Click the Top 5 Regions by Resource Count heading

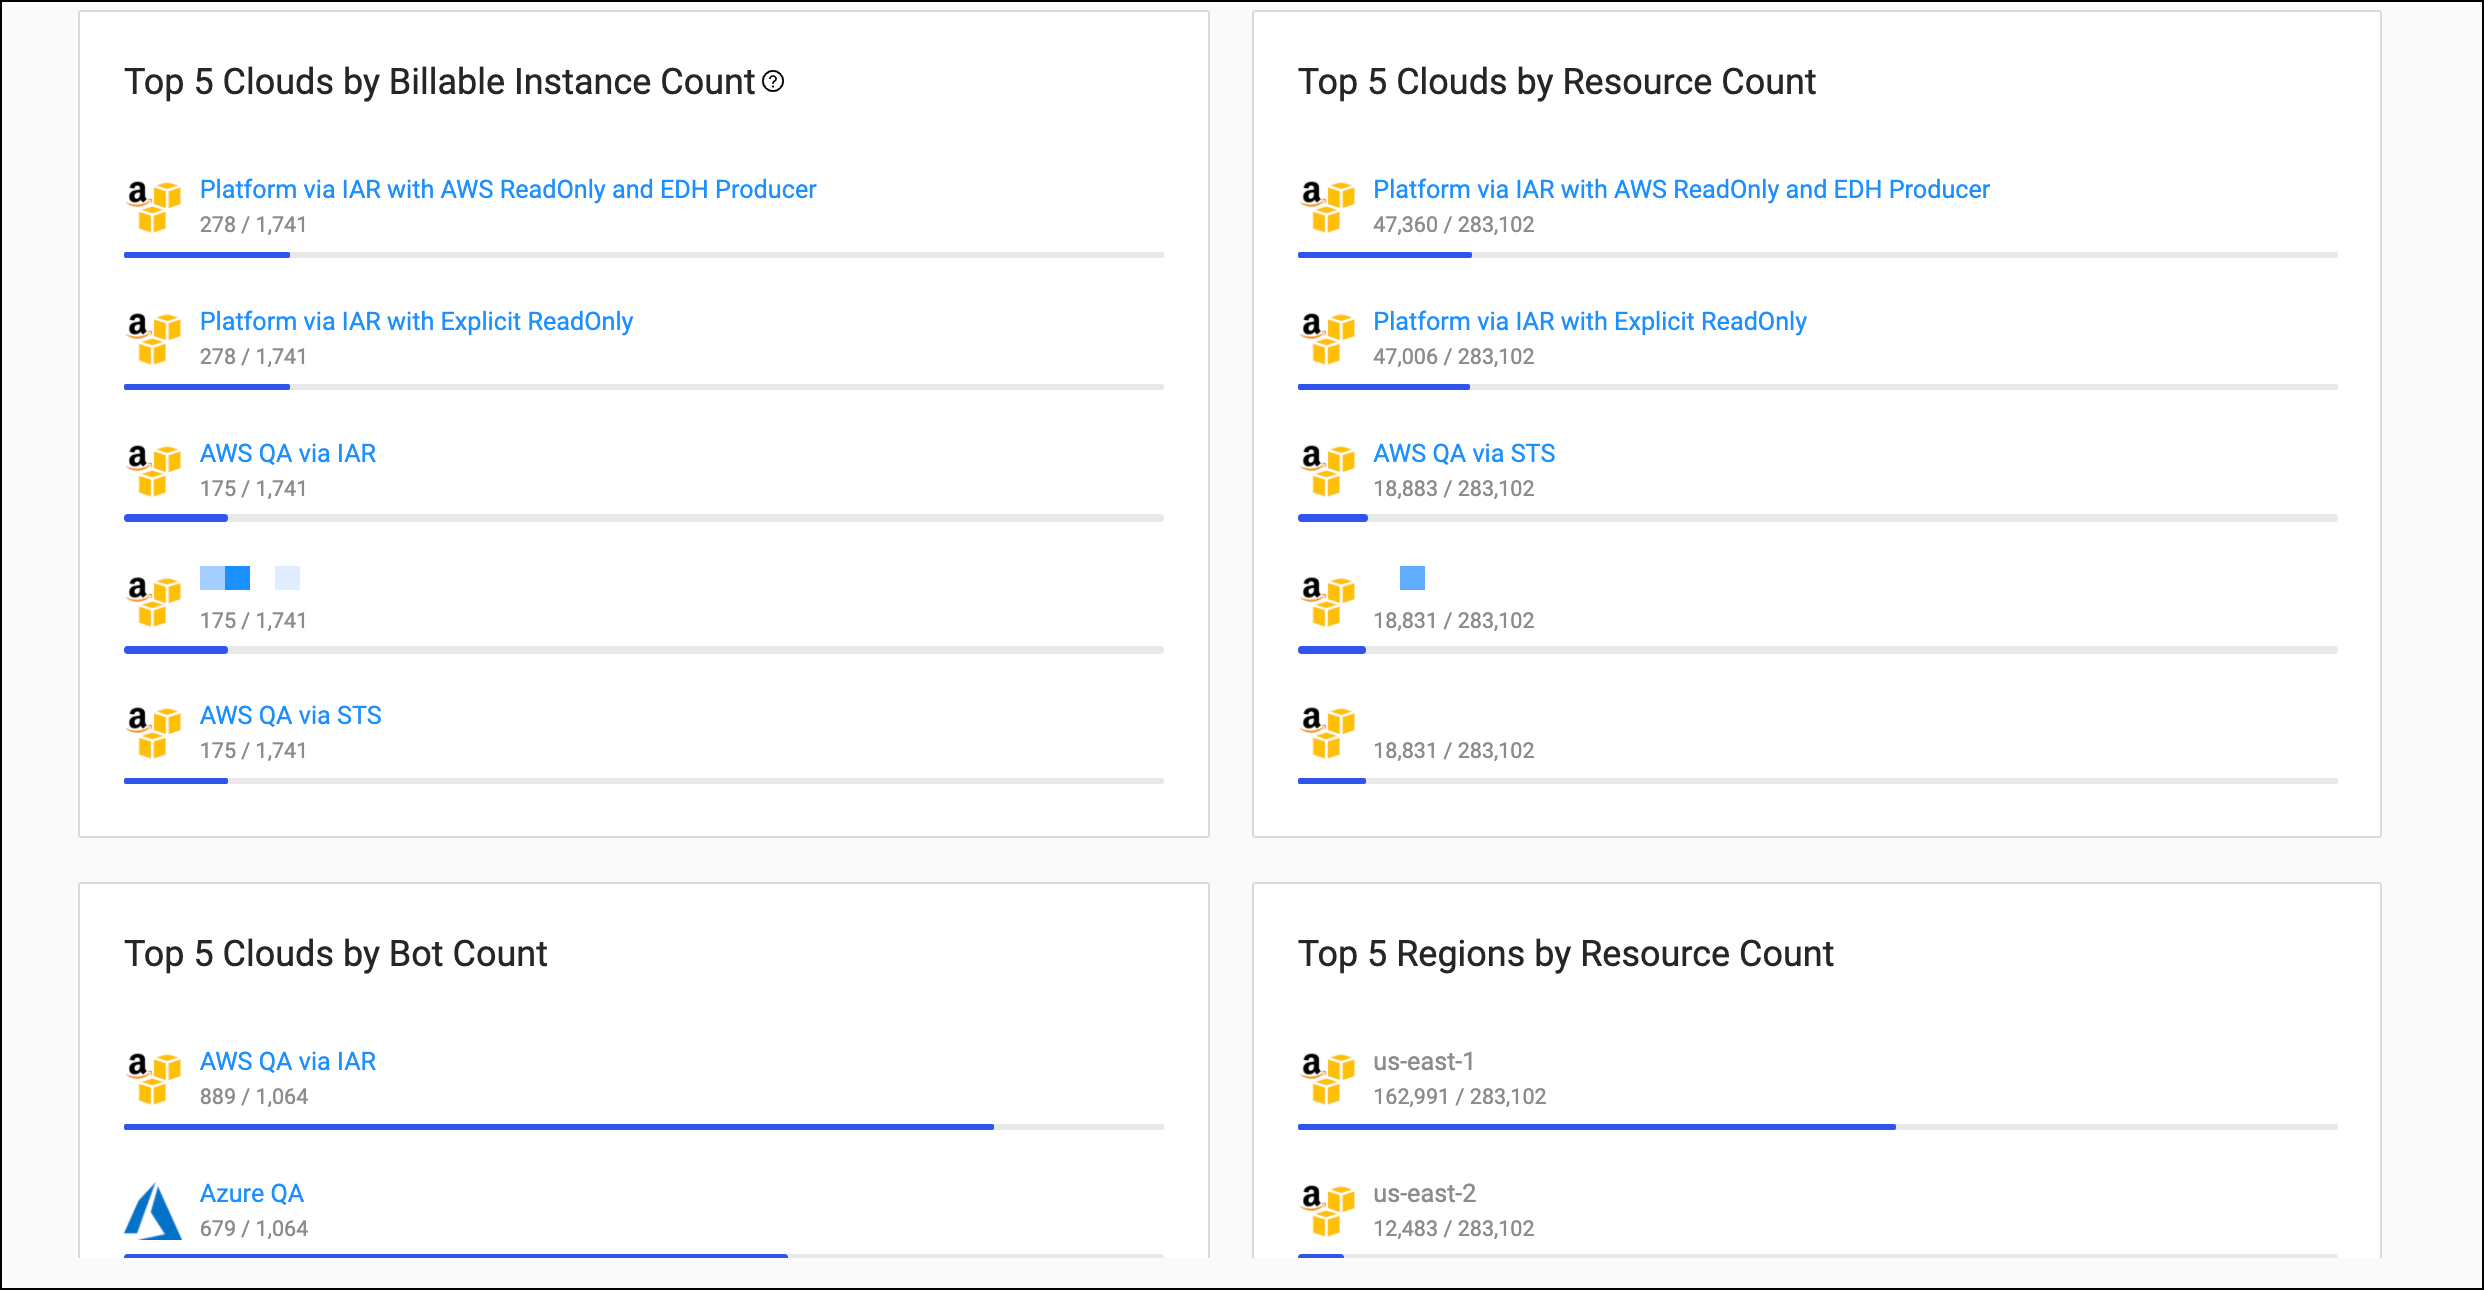1565,953
